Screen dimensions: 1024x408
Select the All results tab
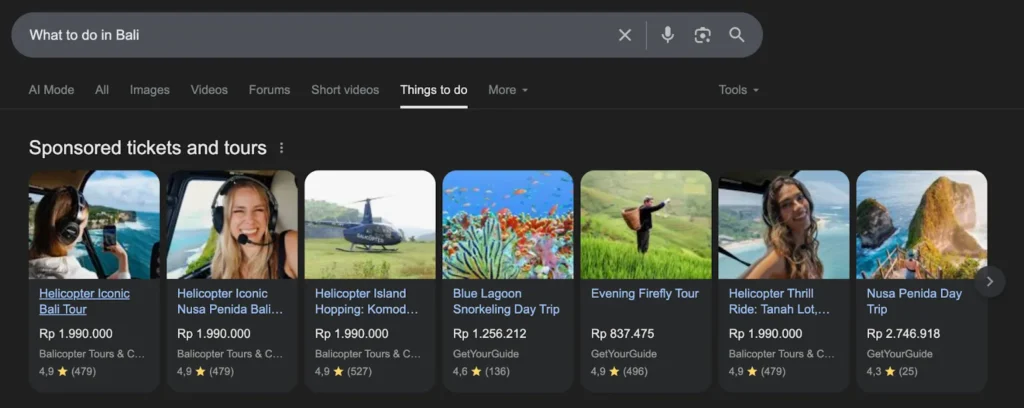click(x=102, y=90)
